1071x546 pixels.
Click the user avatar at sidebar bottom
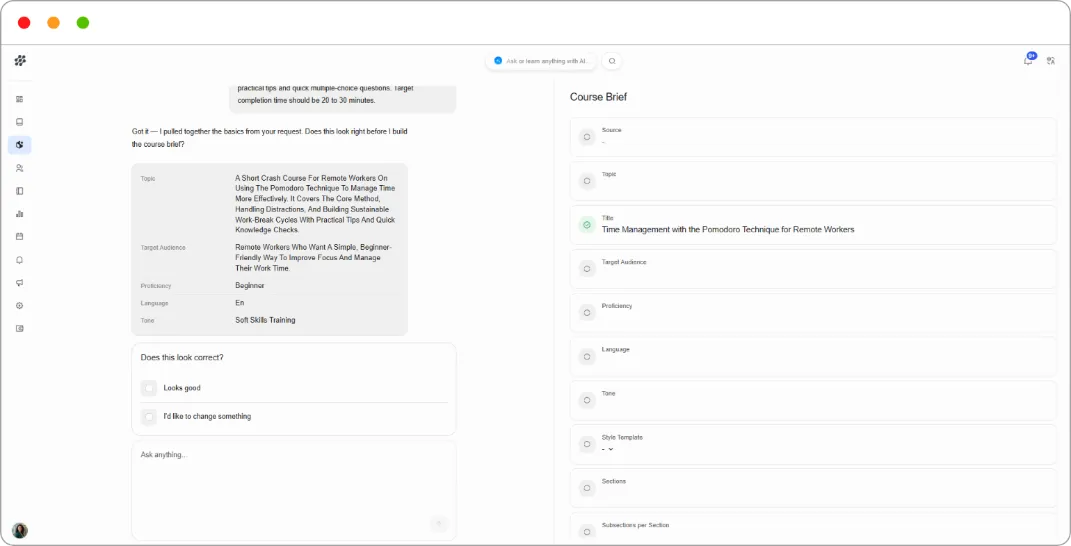pyautogui.click(x=20, y=530)
